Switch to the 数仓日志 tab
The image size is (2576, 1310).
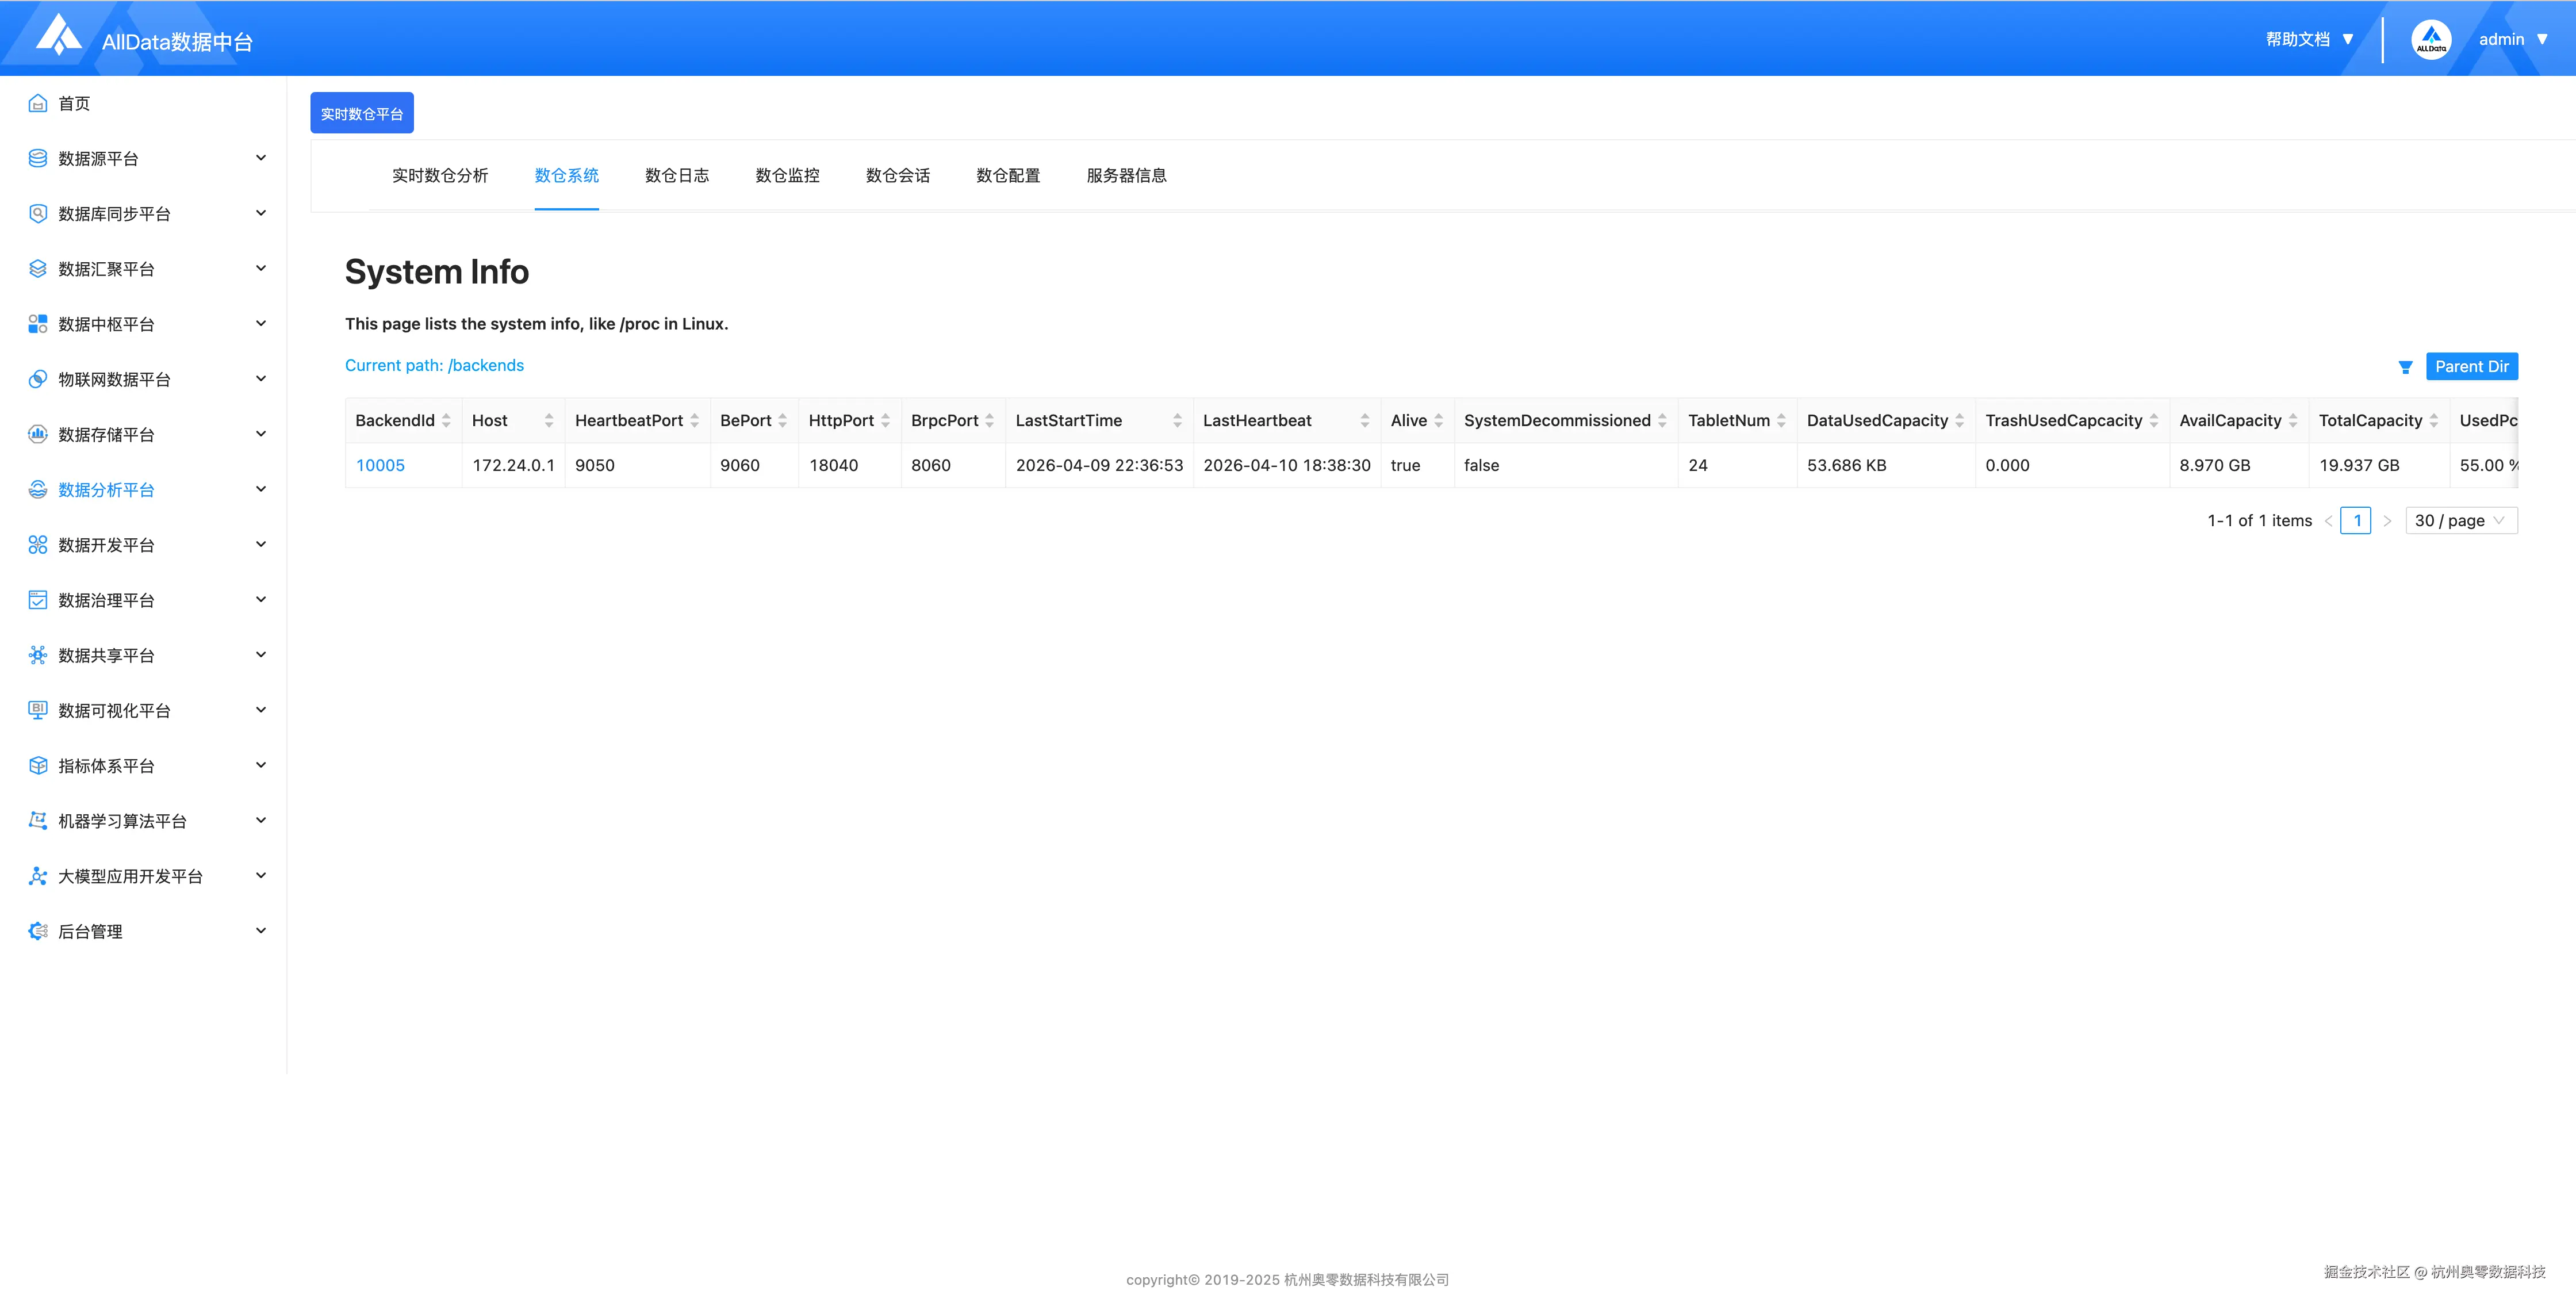(x=677, y=176)
